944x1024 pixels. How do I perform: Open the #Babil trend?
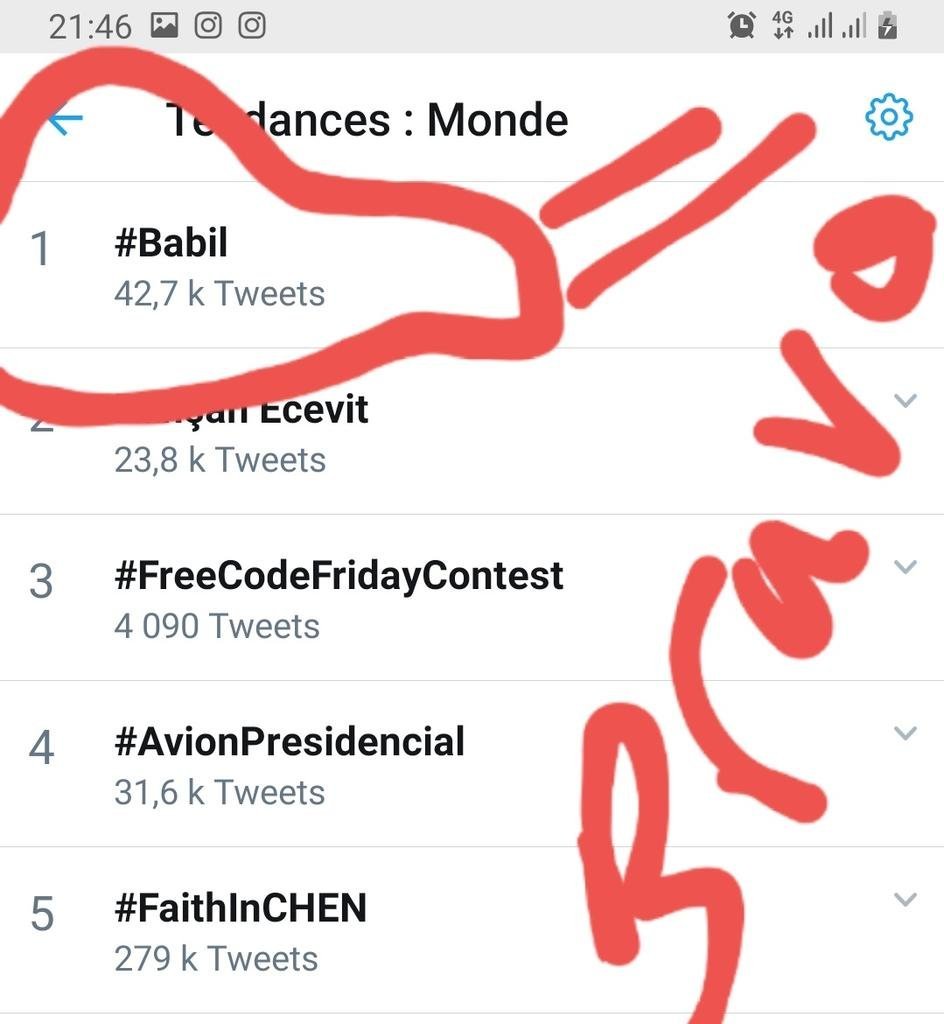point(171,243)
